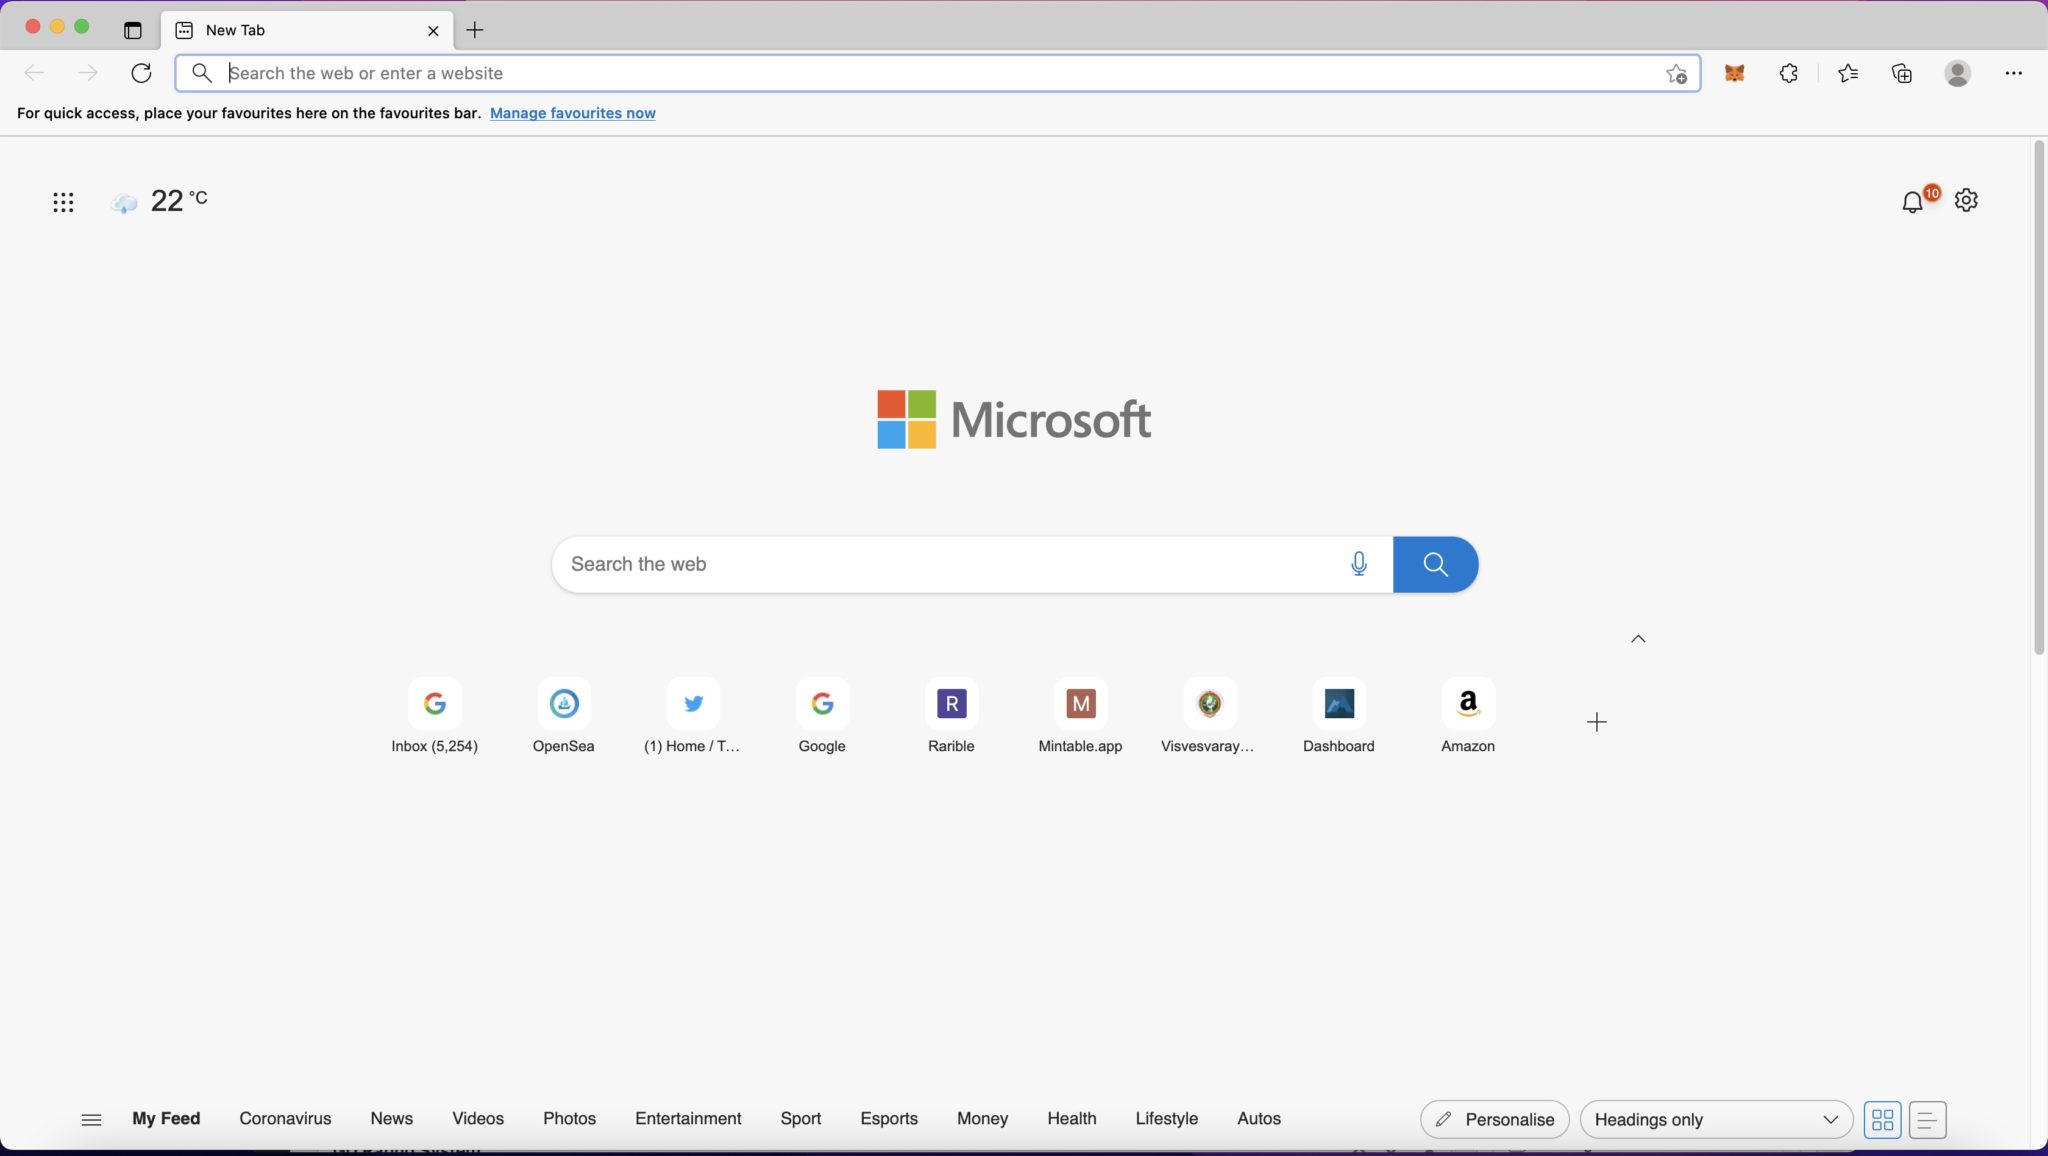
Task: Open the Mintable.app shortcut tile
Action: point(1079,704)
